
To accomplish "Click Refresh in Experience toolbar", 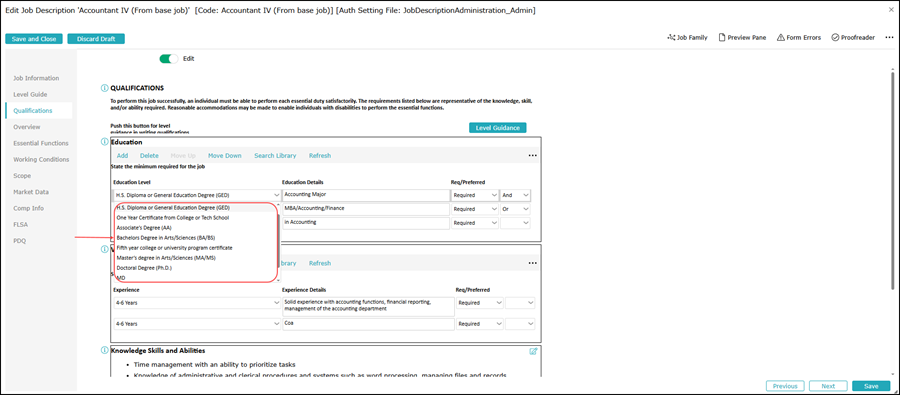I will coord(320,263).
